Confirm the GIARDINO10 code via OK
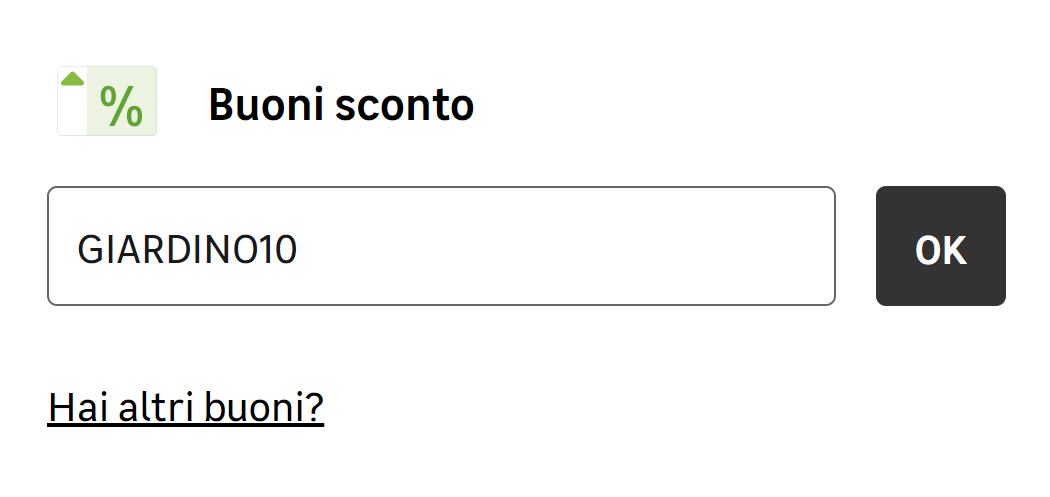This screenshot has height=497, width=1050. point(940,246)
